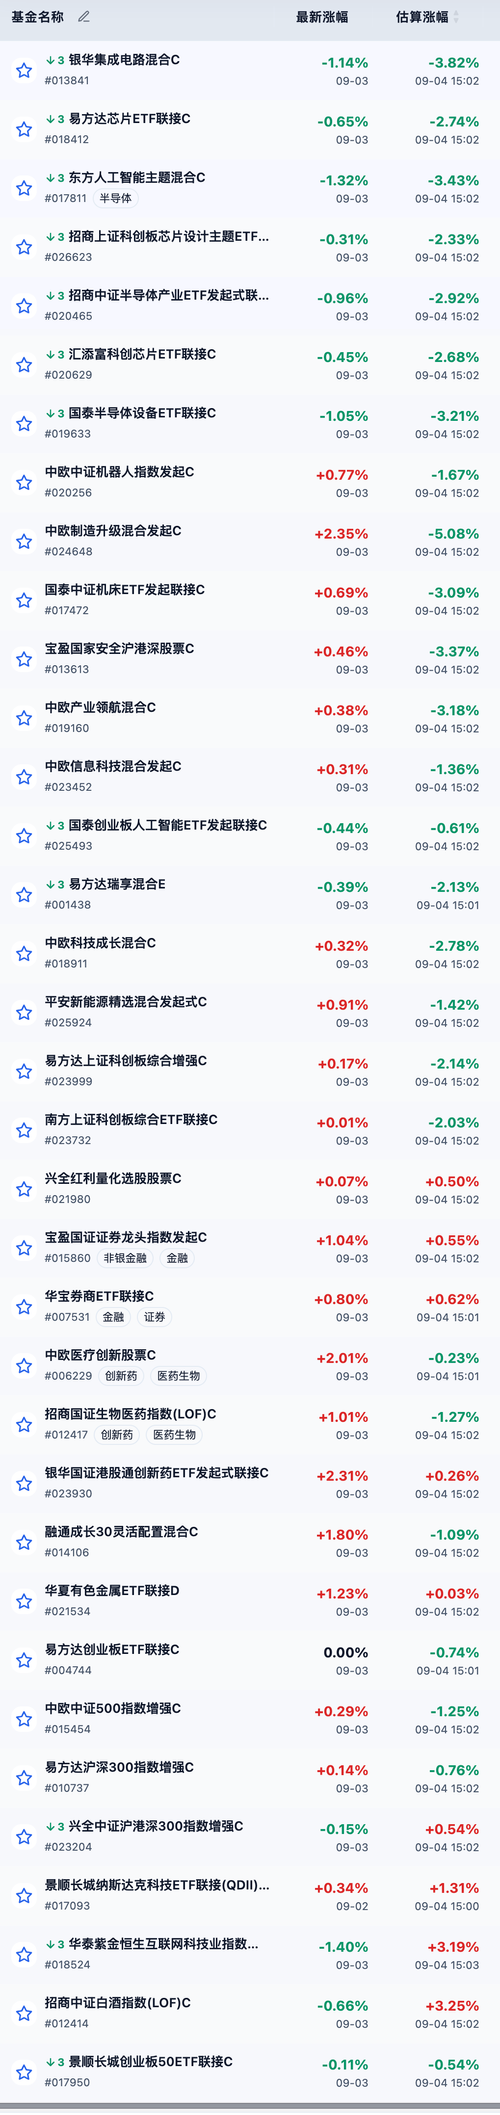Star the 招商中证白酒指数(LOF)C fund
500x2115 pixels.
click(24, 2013)
